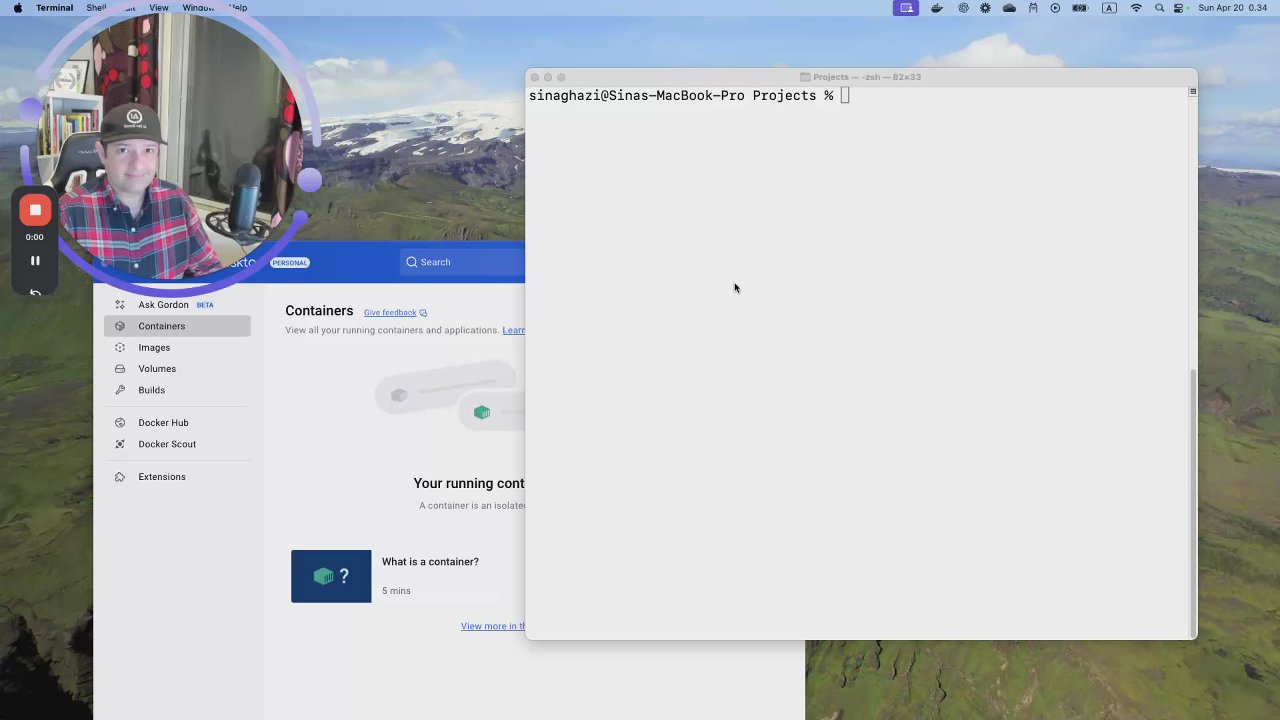Open the Extensions puzzle icon in Docker
1280x720 pixels.
click(x=120, y=477)
